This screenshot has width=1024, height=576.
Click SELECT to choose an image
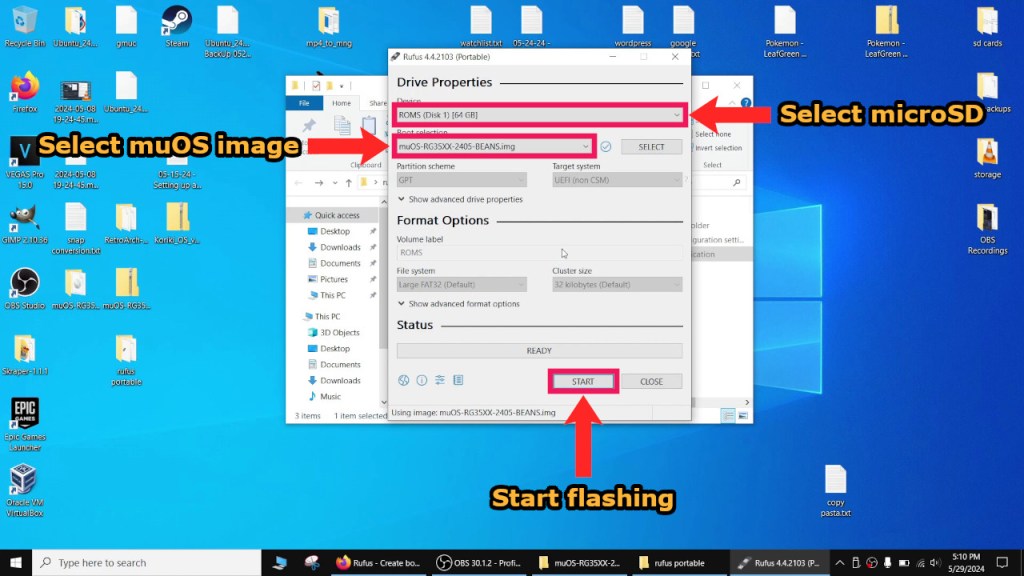[x=651, y=146]
